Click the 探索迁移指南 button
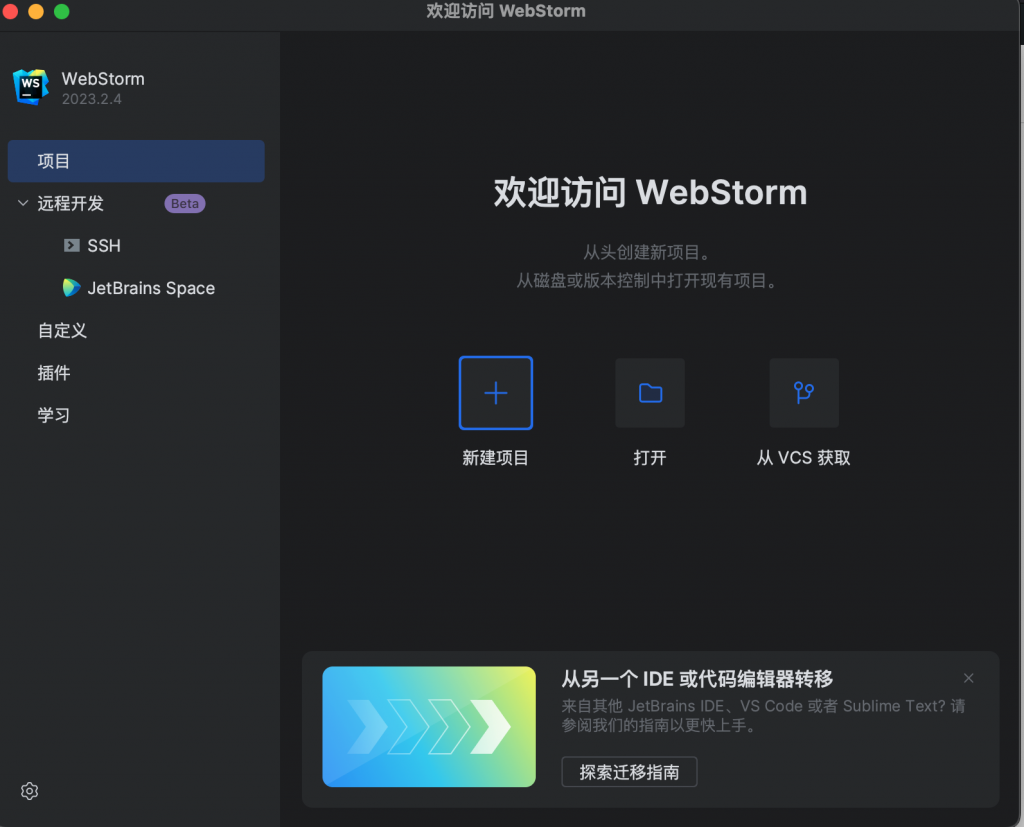 (x=628, y=771)
